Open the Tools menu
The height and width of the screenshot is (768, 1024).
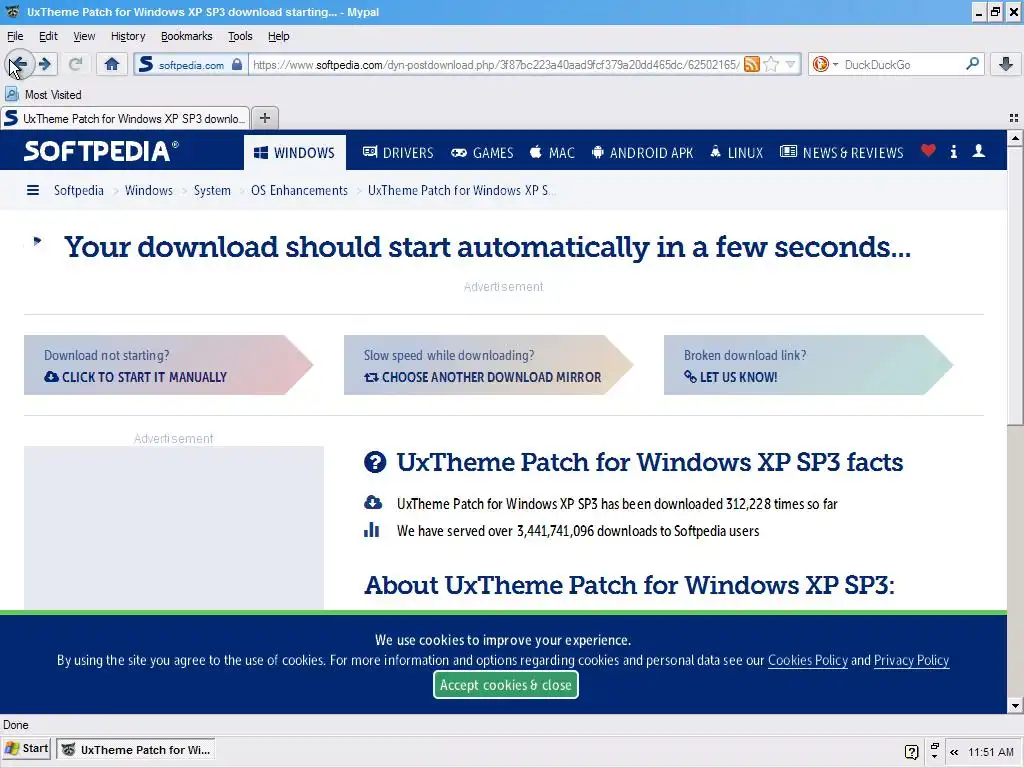click(x=240, y=36)
